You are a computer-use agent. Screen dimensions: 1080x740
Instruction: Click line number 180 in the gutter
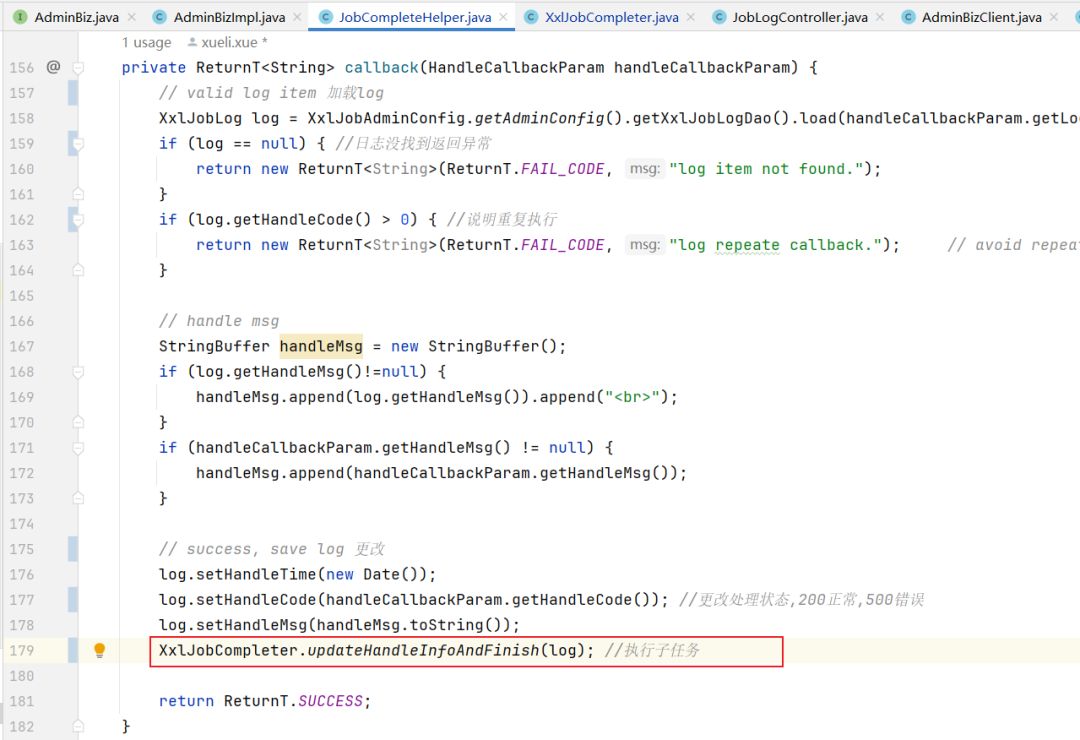coord(21,676)
